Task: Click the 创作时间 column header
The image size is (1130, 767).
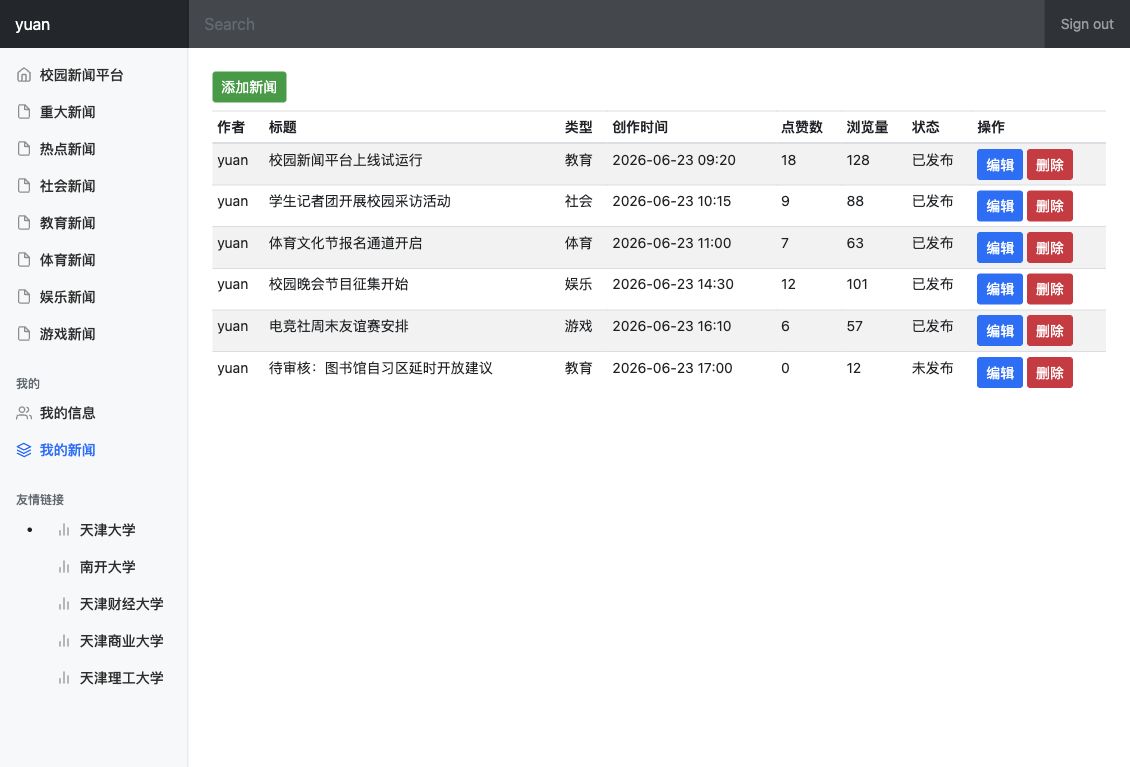Action: tap(640, 127)
